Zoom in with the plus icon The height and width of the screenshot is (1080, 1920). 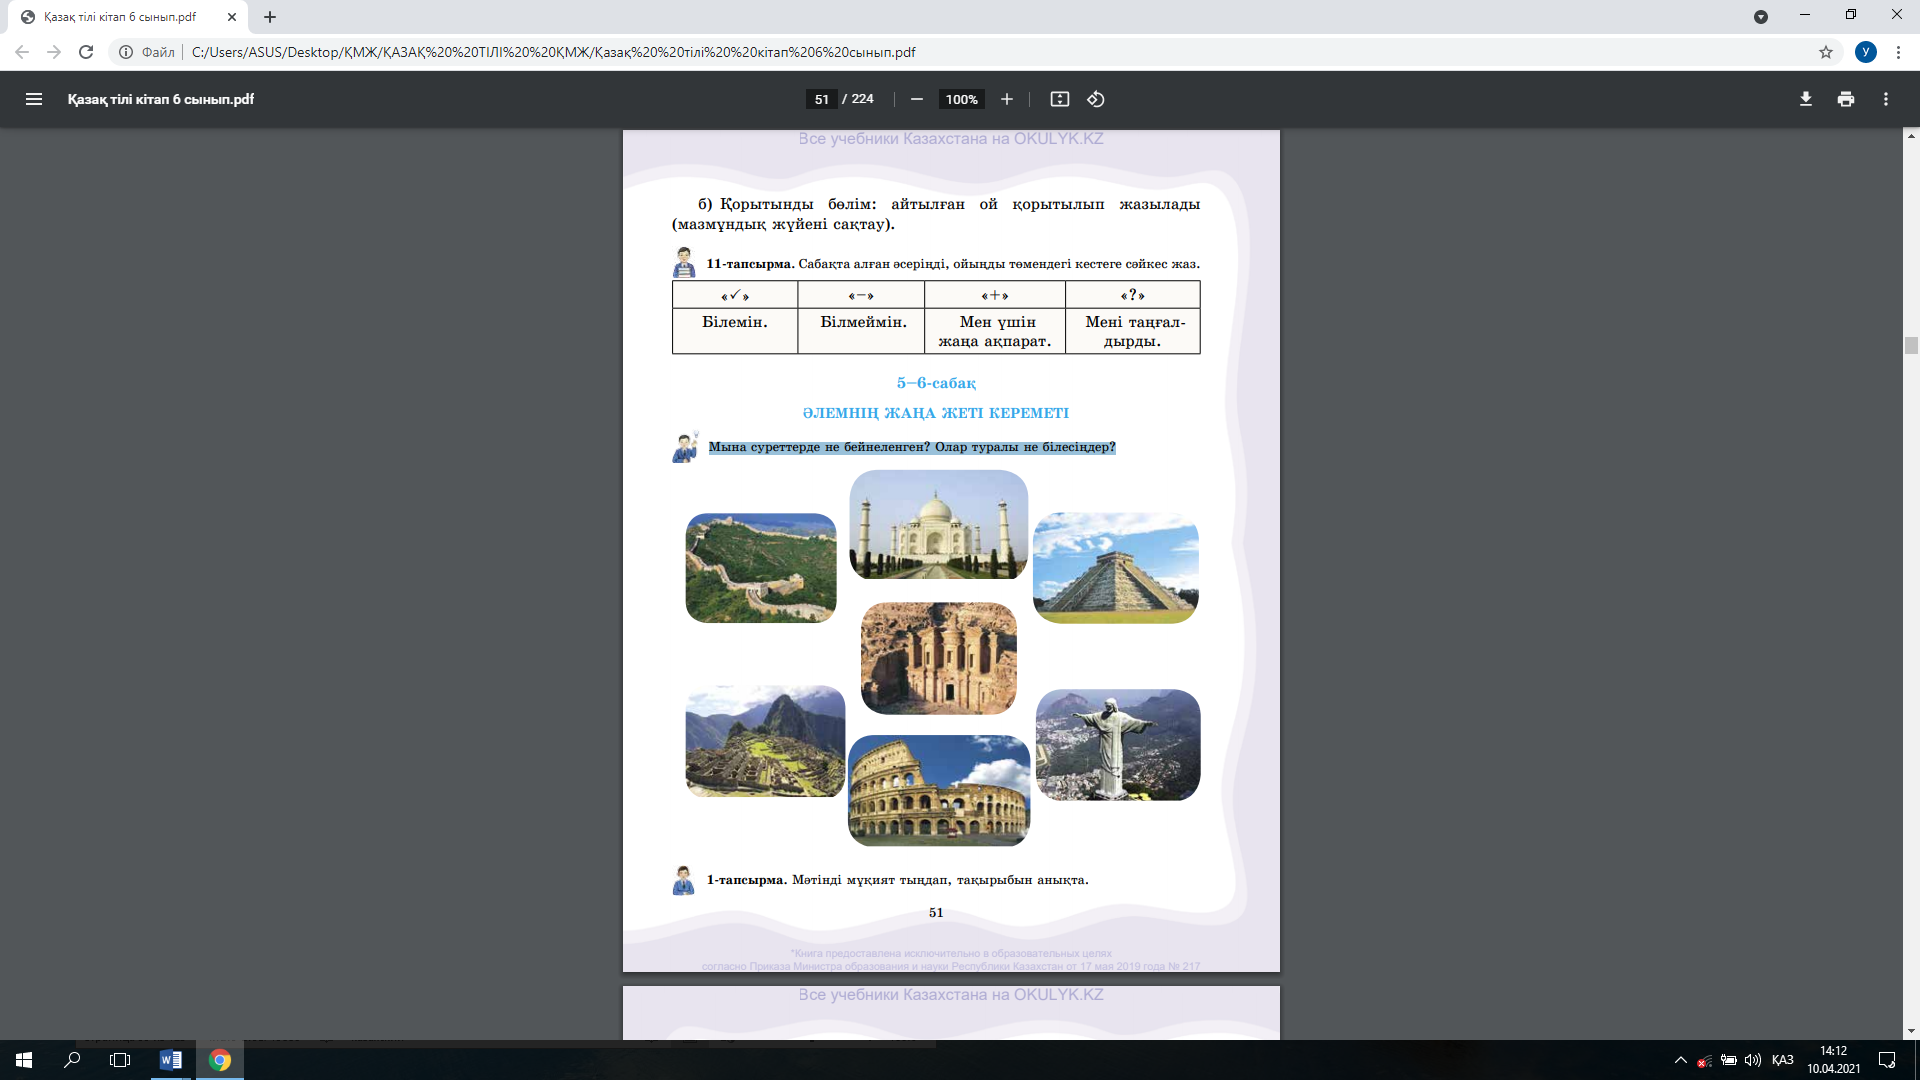tap(1007, 99)
